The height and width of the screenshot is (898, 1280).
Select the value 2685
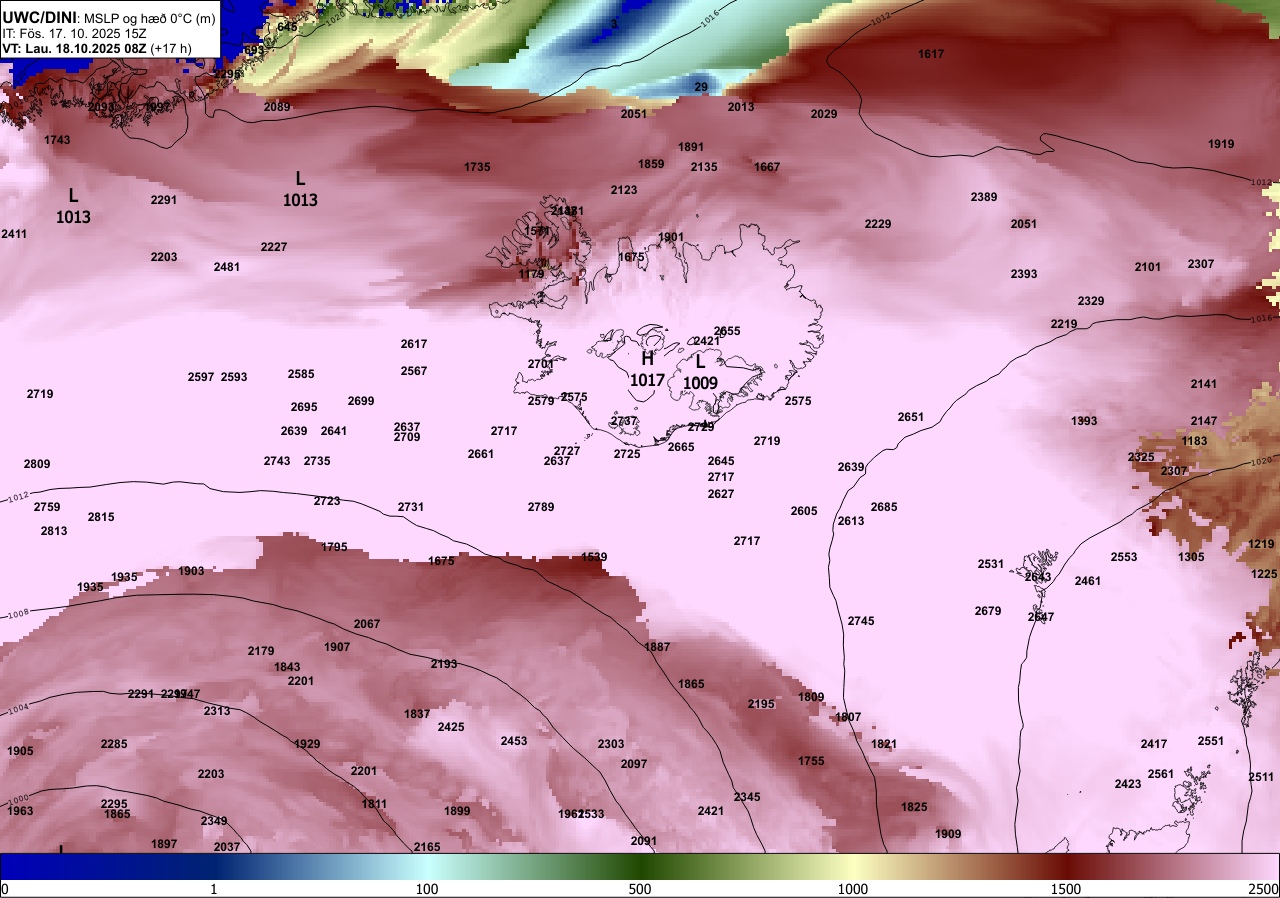(884, 507)
